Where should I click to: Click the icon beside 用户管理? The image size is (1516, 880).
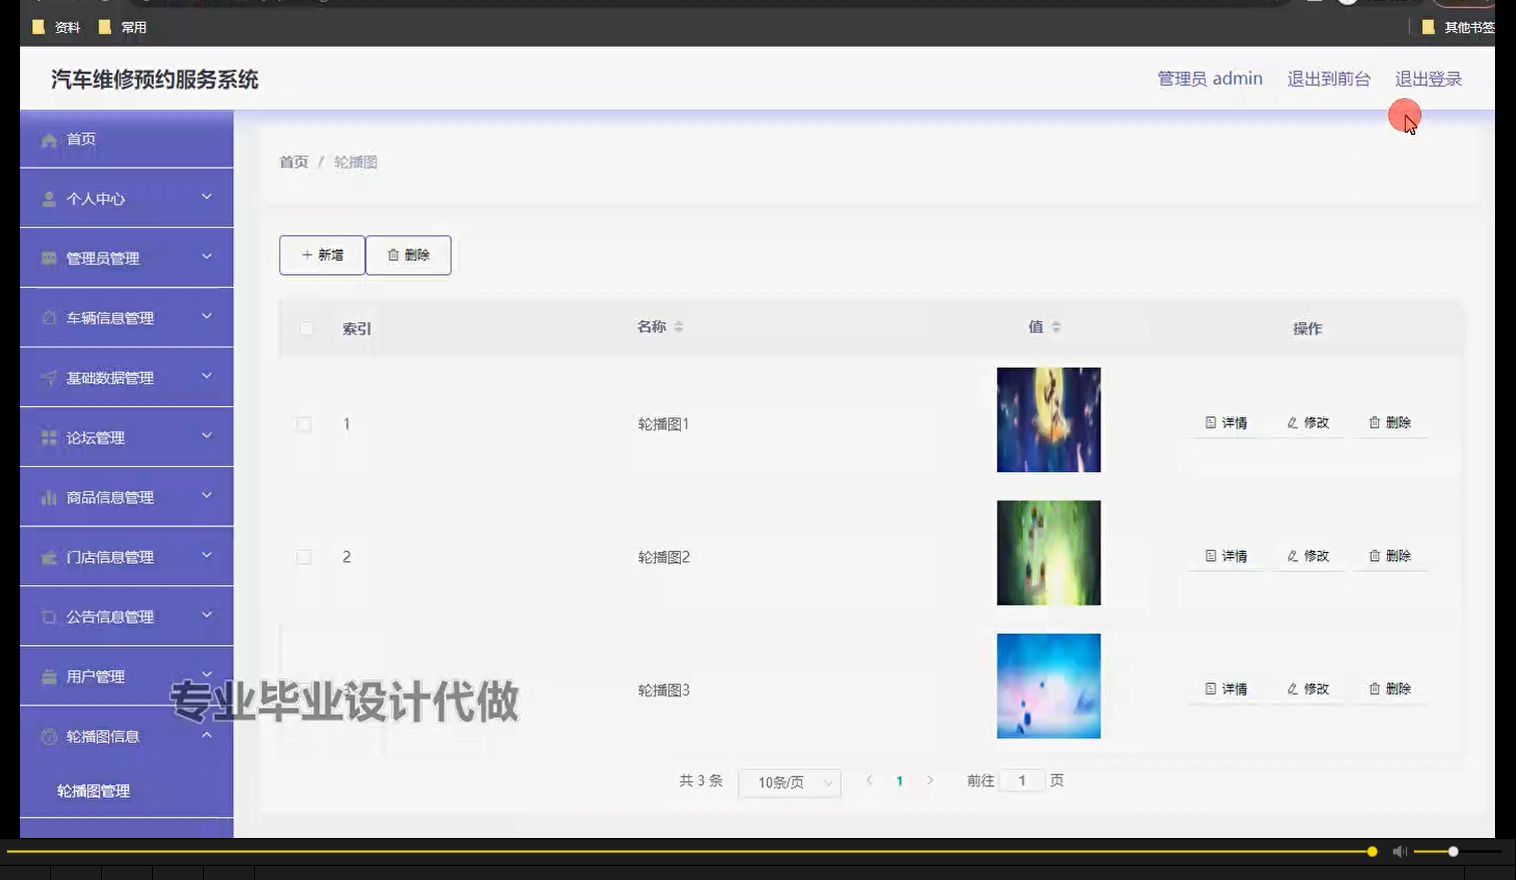click(x=49, y=677)
